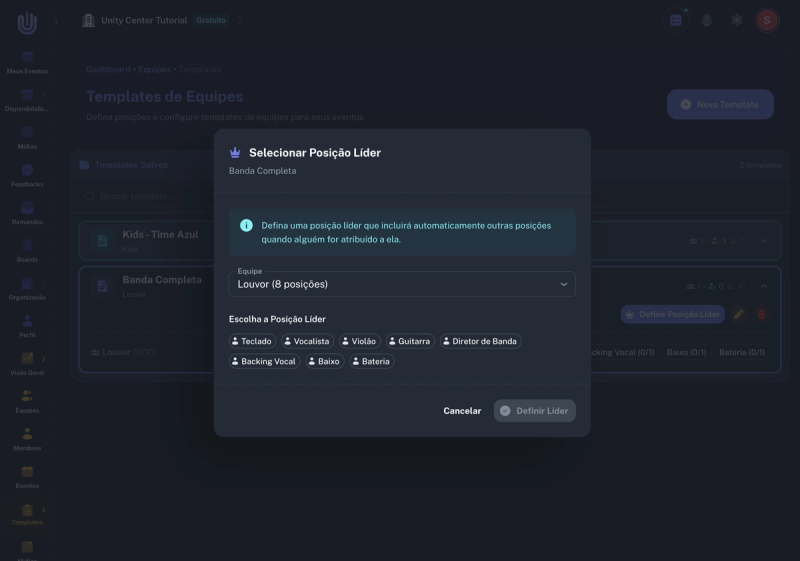The height and width of the screenshot is (561, 800).
Task: Open Eventos in the sidebar
Action: (27, 478)
